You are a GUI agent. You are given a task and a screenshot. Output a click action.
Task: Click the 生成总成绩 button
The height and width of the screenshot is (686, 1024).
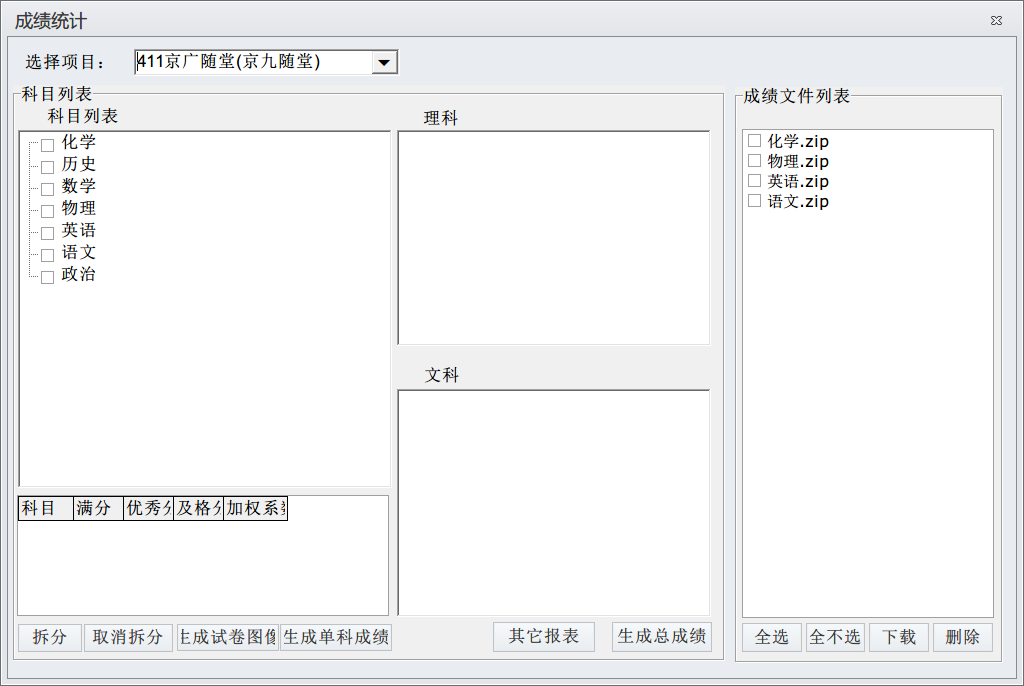tap(662, 636)
